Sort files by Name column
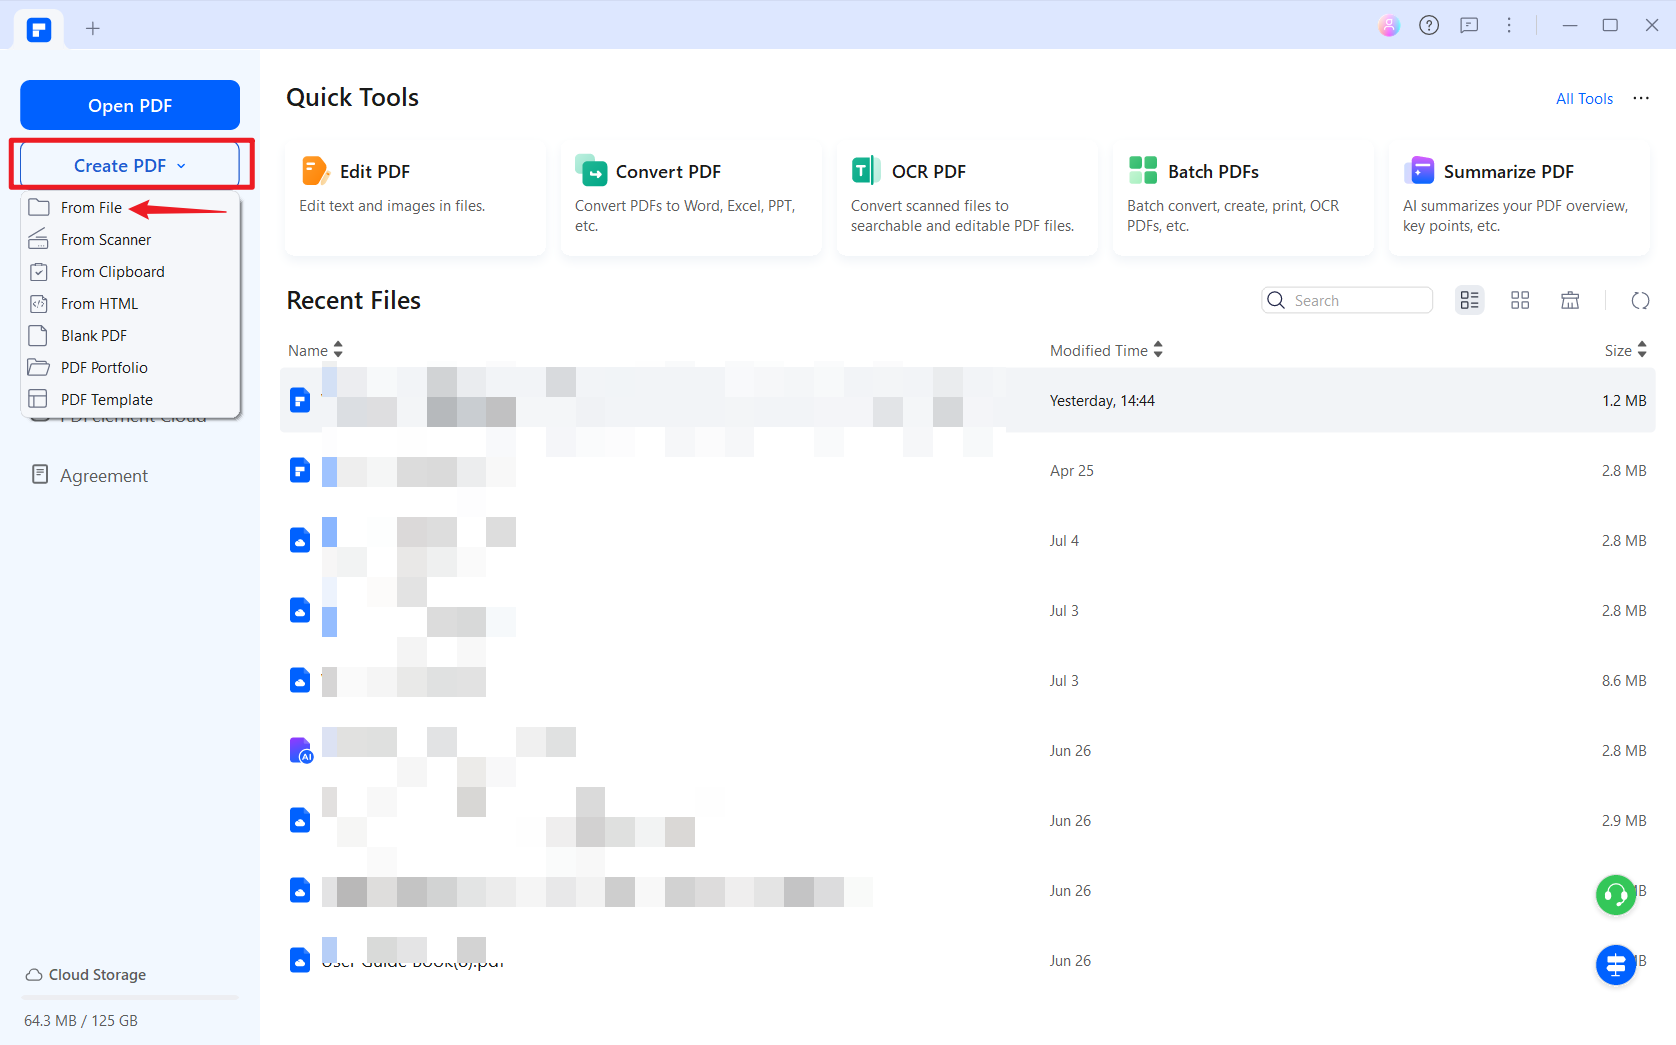 [315, 350]
